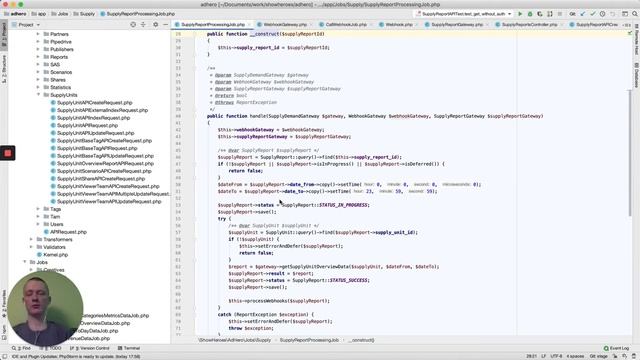
Task: Open the Terminal tool window
Action: click(129, 348)
